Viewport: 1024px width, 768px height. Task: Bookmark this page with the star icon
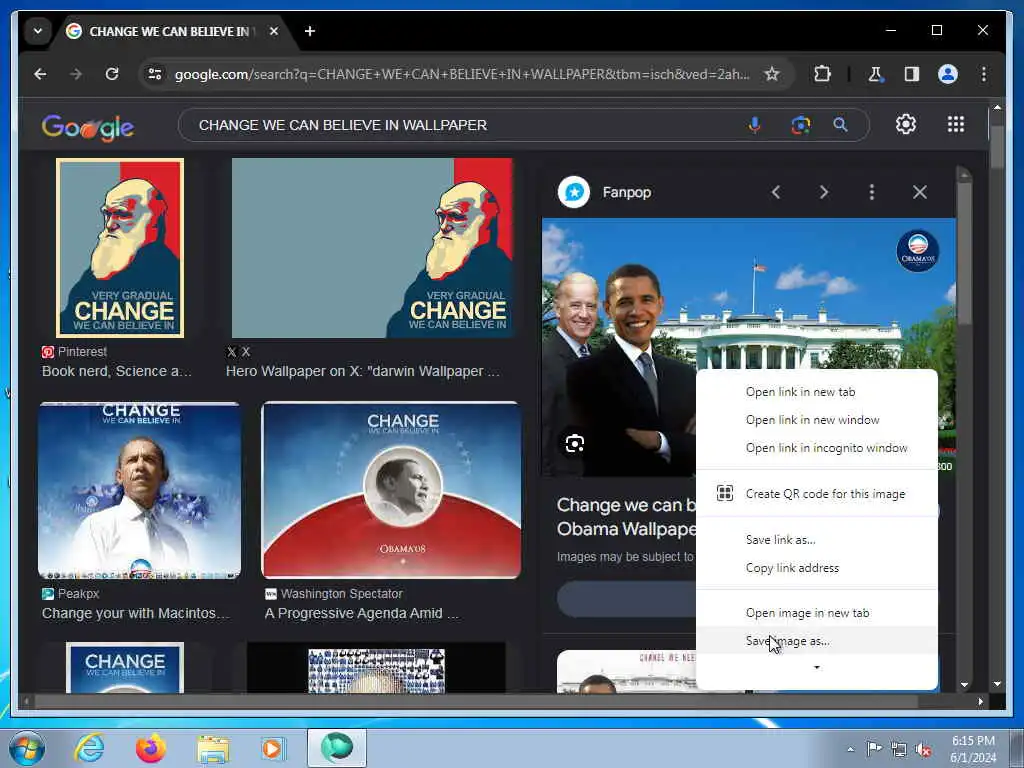point(772,74)
